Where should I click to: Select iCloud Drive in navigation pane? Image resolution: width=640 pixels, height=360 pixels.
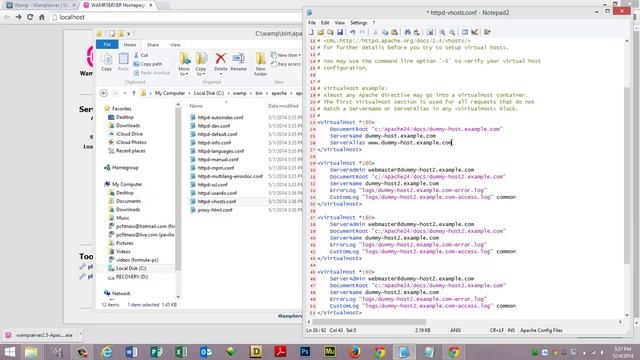(129, 134)
